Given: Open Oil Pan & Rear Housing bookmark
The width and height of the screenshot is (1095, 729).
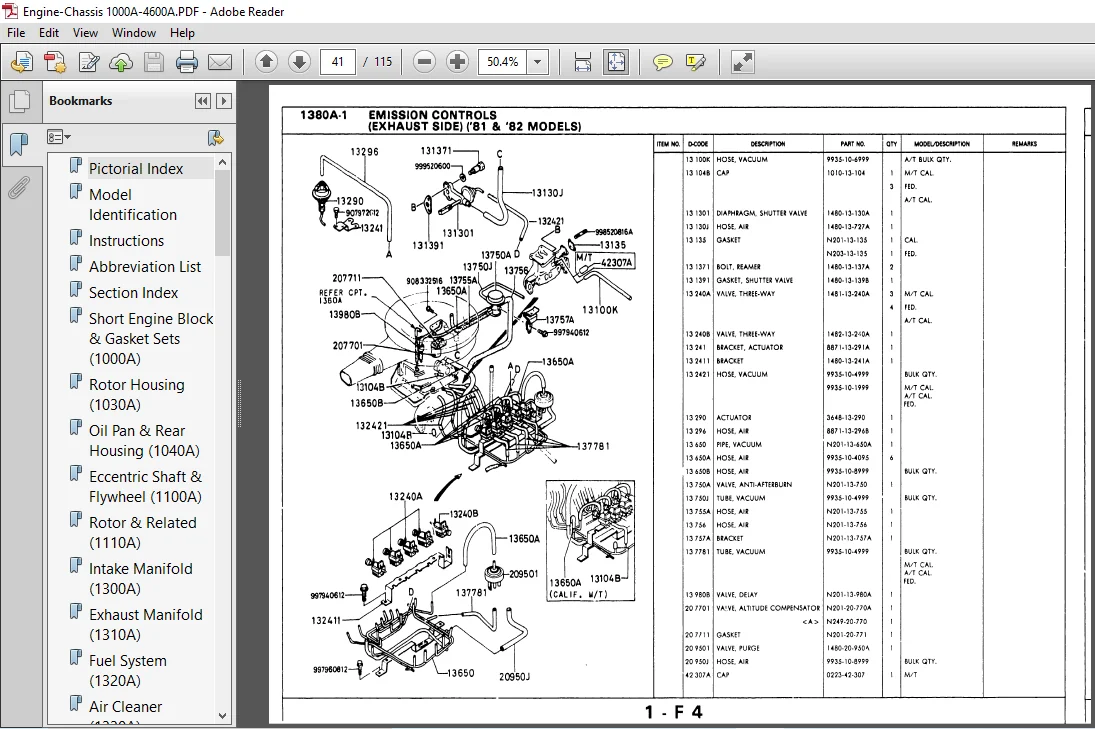Looking at the screenshot, I should point(144,441).
